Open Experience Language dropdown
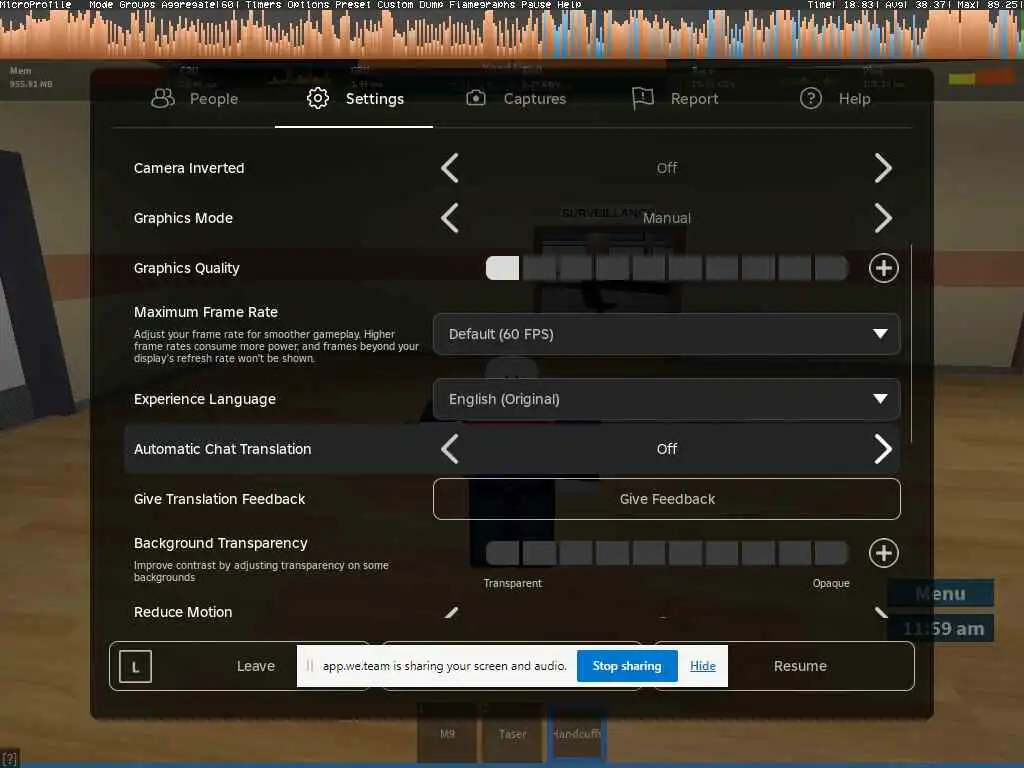The width and height of the screenshot is (1024, 768). 667,399
